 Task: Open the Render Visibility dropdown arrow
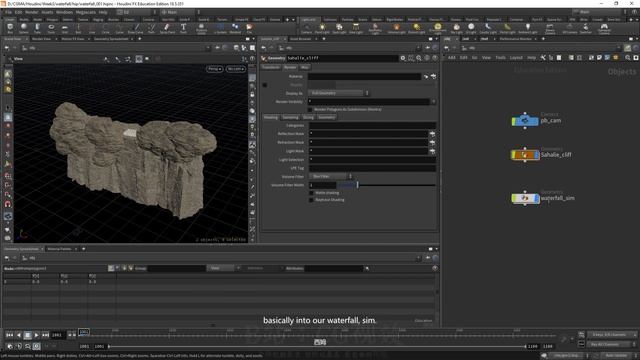click(x=433, y=102)
